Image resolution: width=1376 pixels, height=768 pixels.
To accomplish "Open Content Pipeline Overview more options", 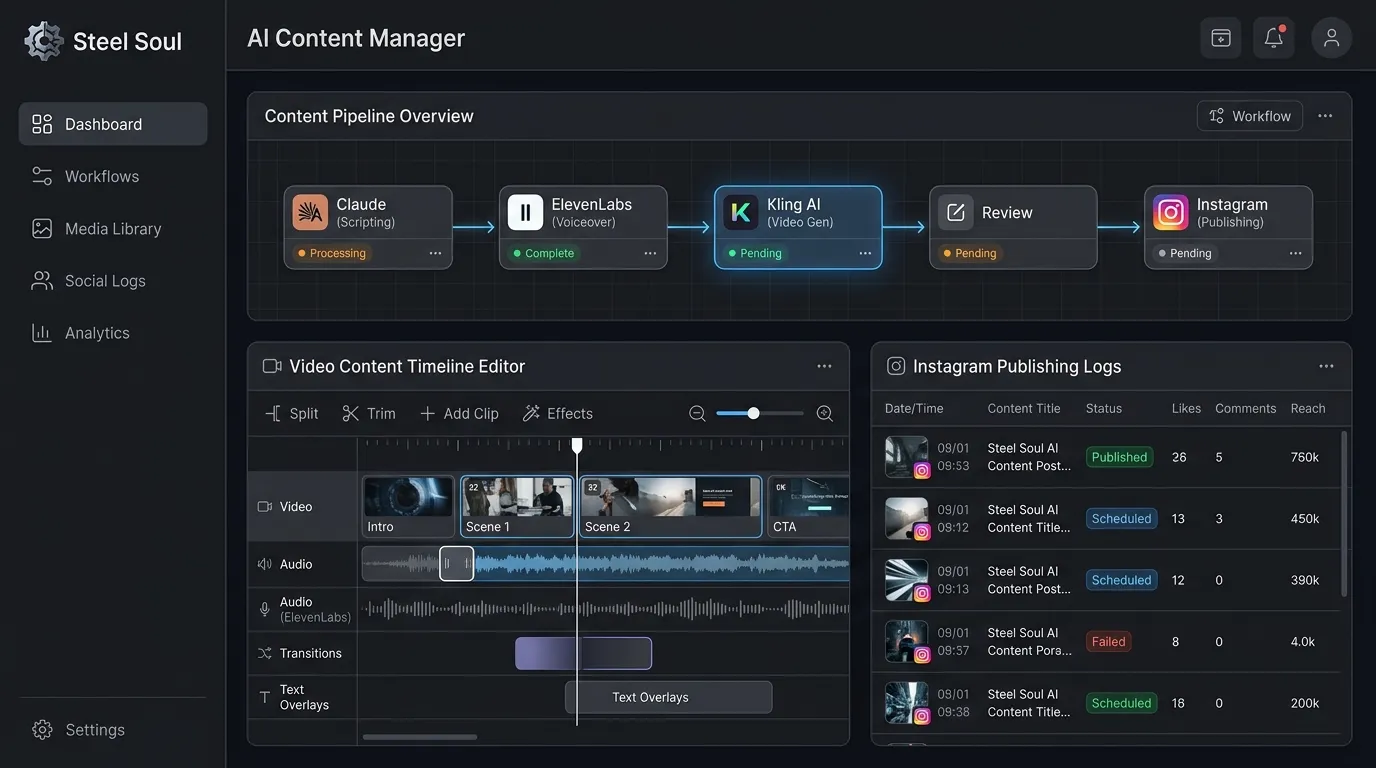I will 1325,116.
